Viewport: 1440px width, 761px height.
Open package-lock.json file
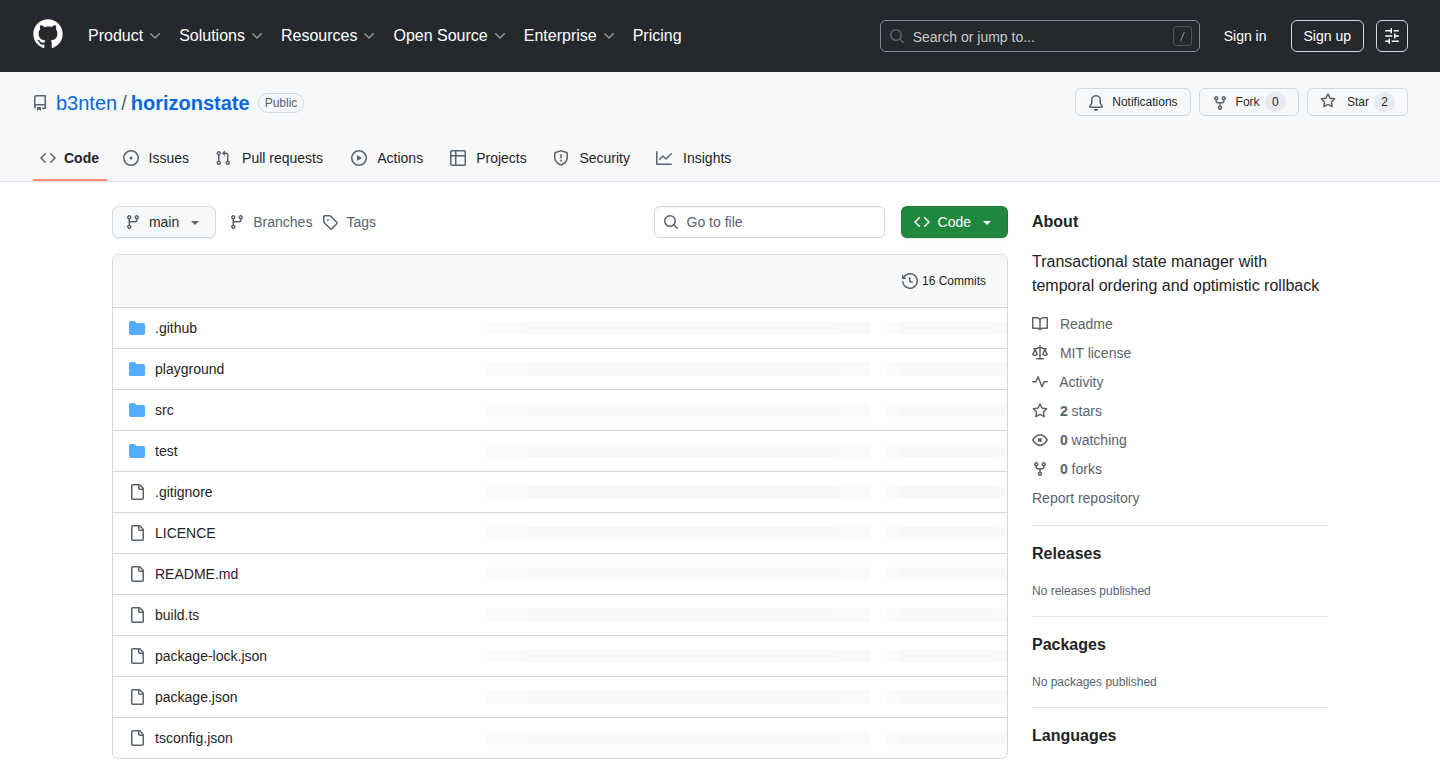211,656
